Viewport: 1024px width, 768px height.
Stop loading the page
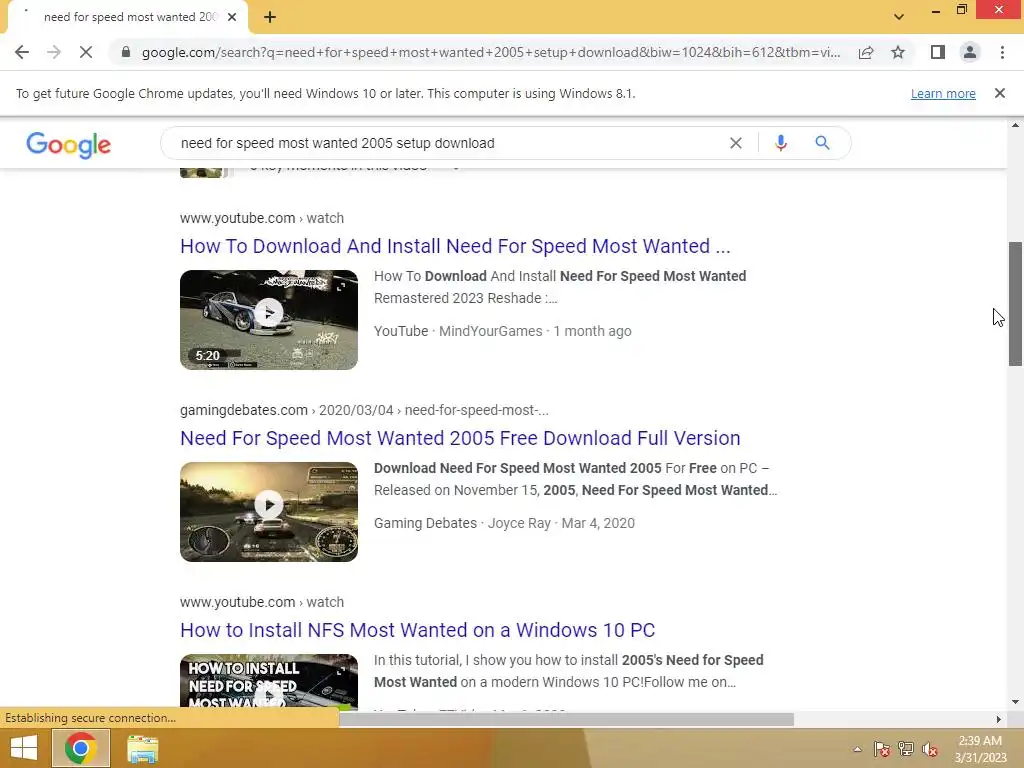86,52
